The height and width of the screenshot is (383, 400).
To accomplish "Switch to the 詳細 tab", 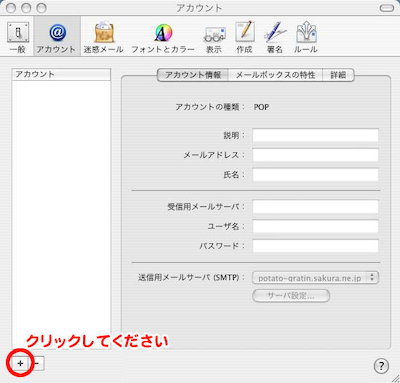I will tap(338, 75).
